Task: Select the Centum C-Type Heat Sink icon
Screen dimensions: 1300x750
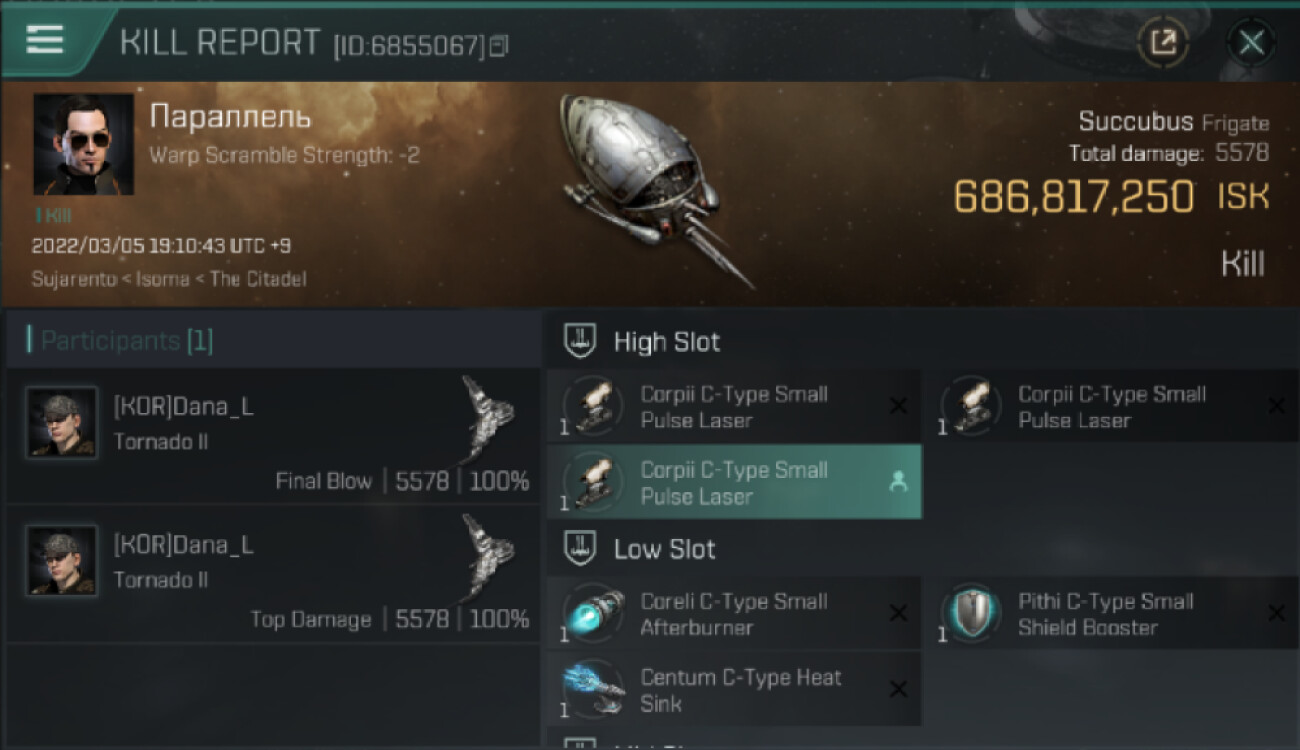Action: click(x=593, y=689)
